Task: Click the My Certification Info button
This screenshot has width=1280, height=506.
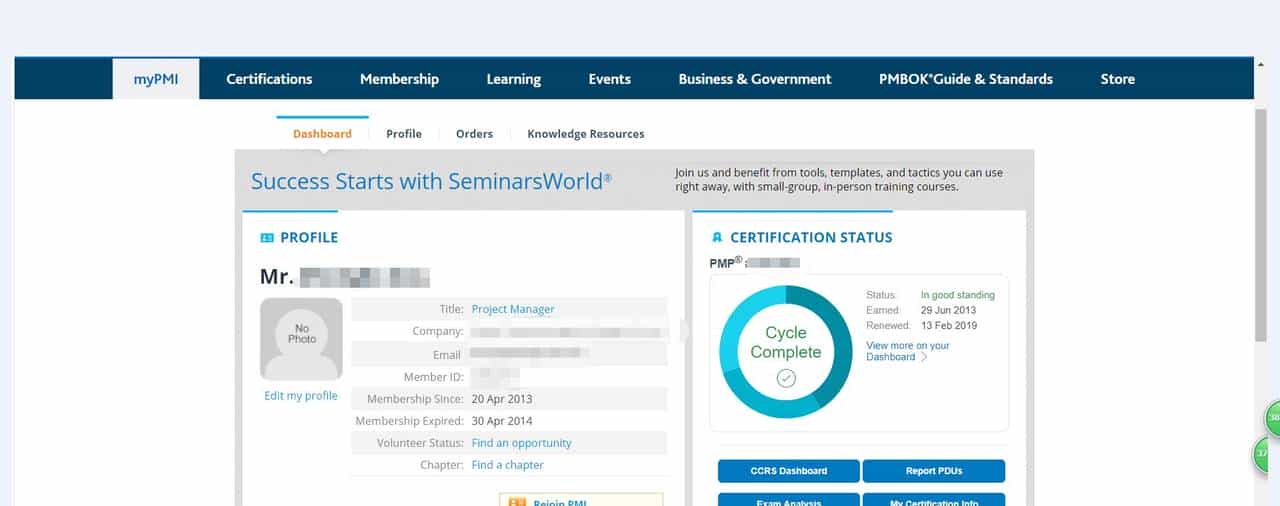Action: point(934,500)
